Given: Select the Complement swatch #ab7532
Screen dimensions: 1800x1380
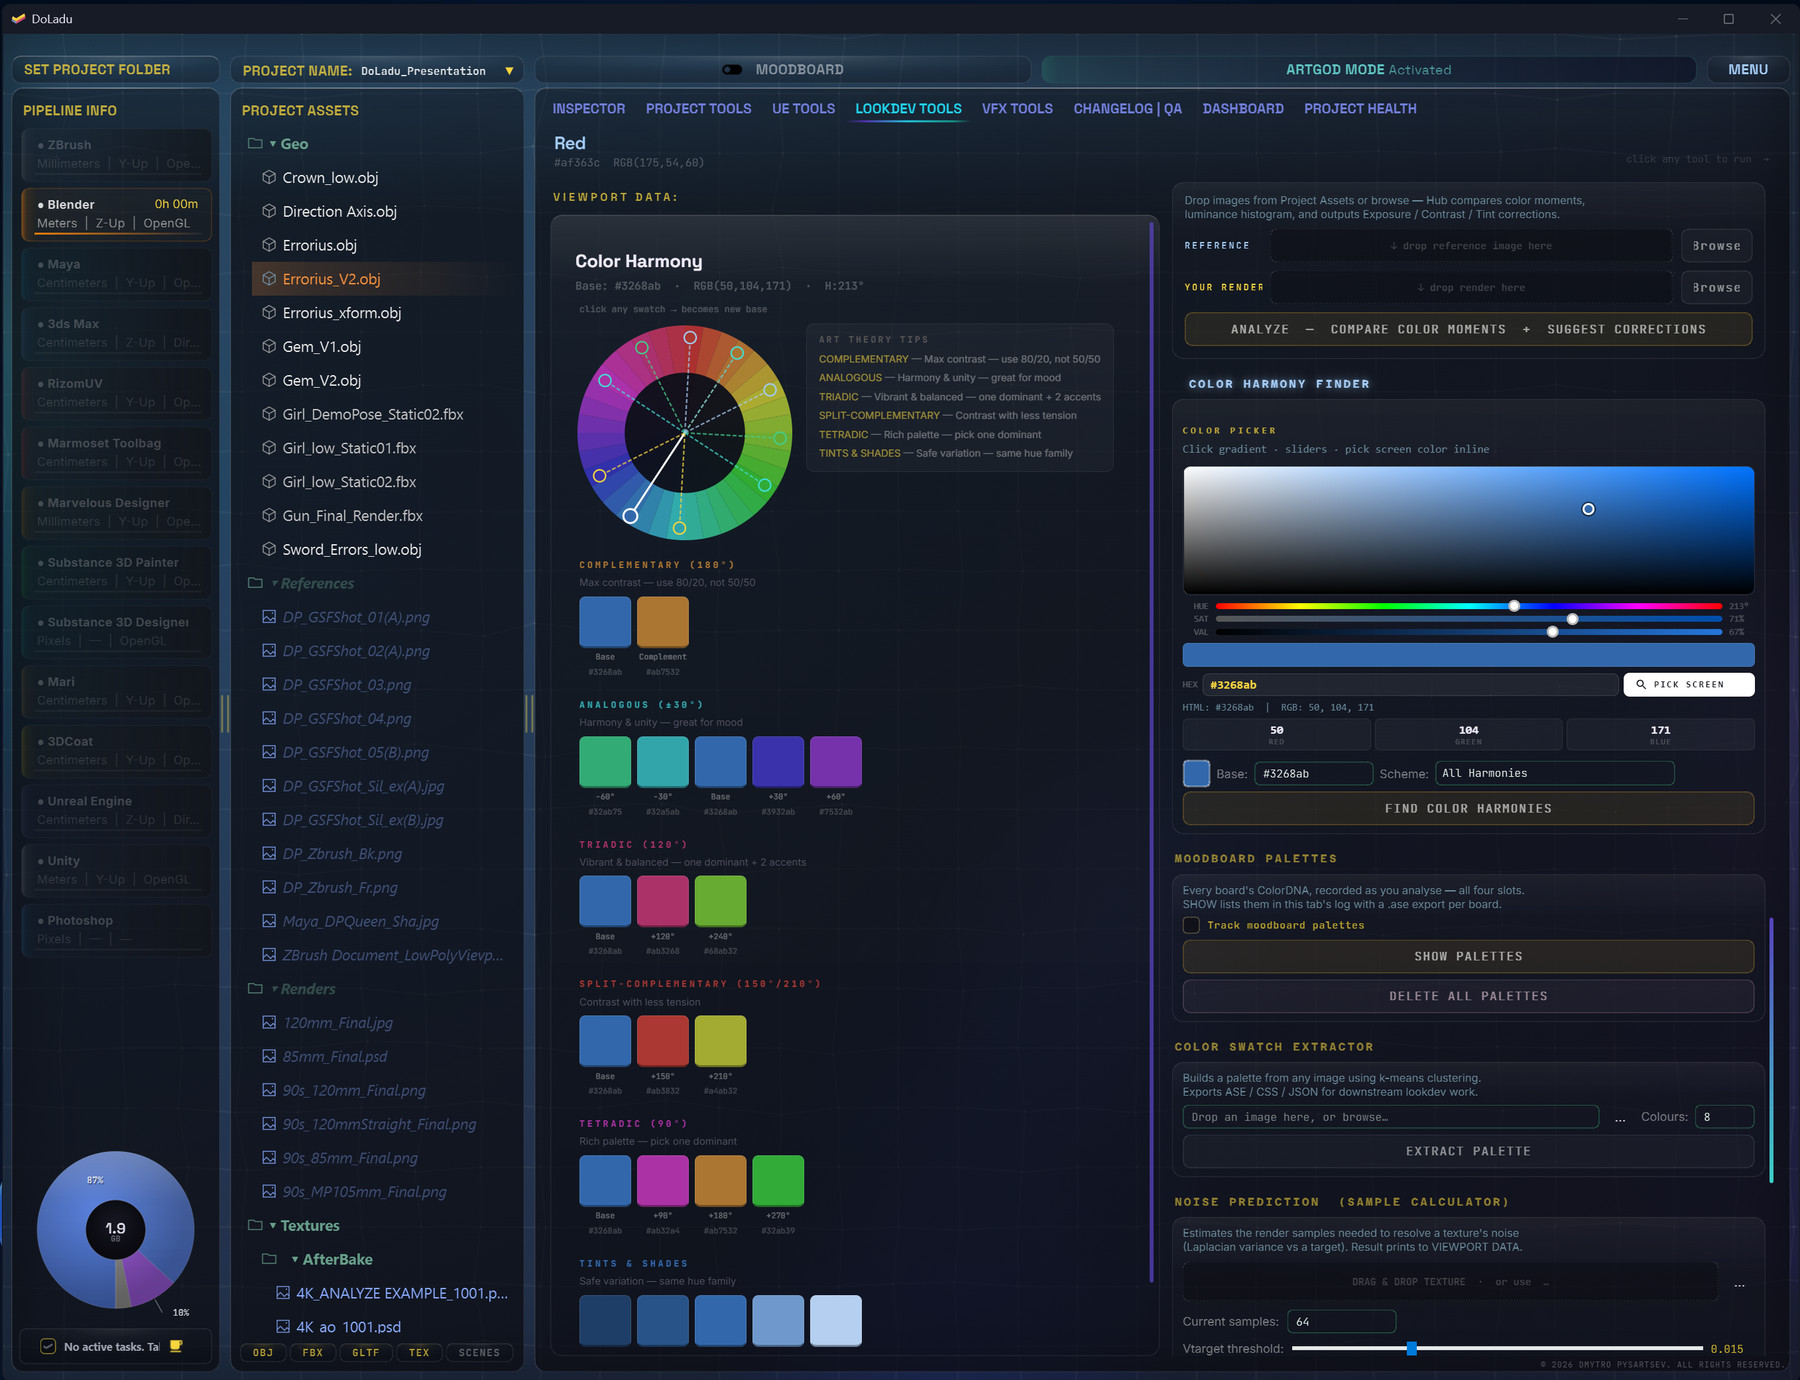Looking at the screenshot, I should point(663,622).
